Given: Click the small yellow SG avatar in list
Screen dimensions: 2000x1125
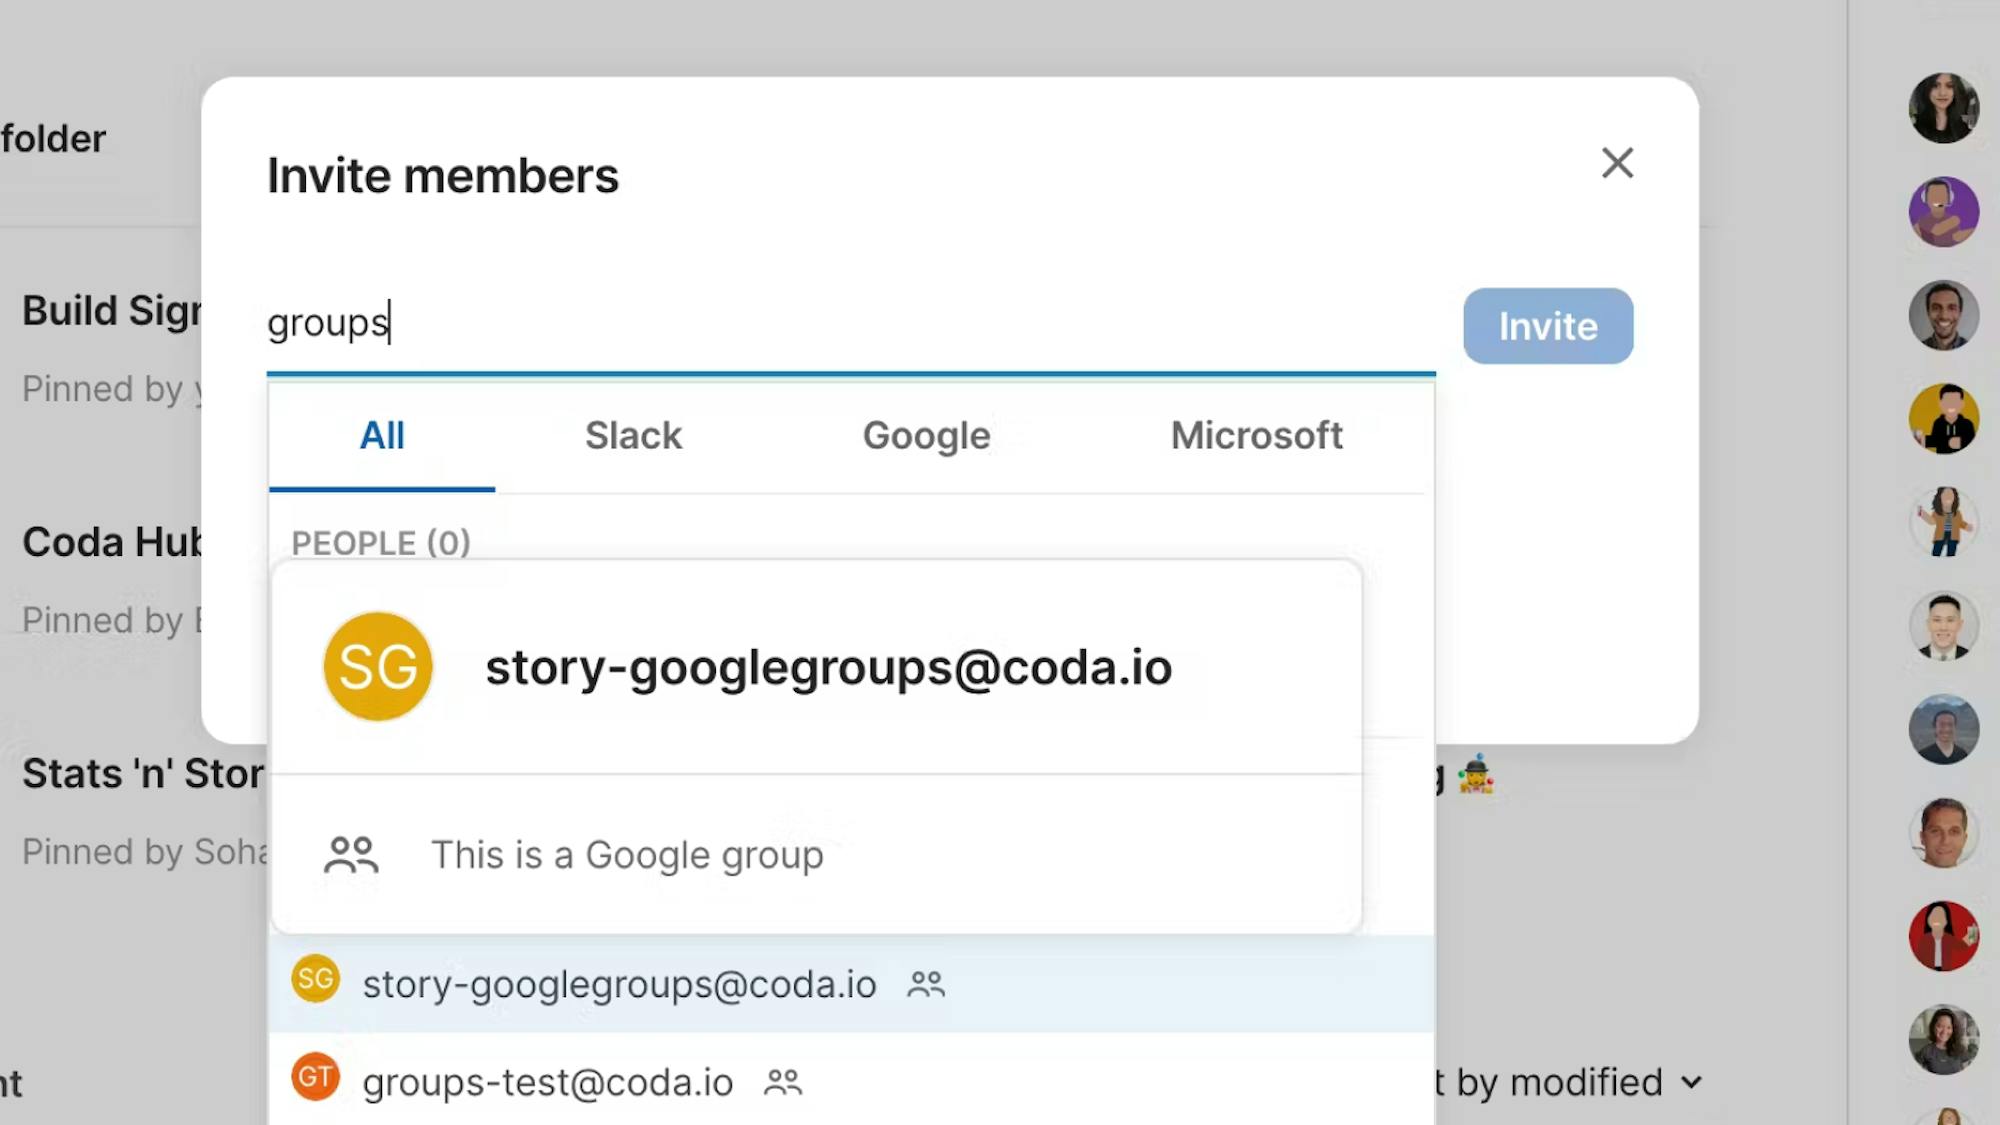Looking at the screenshot, I should 315,979.
